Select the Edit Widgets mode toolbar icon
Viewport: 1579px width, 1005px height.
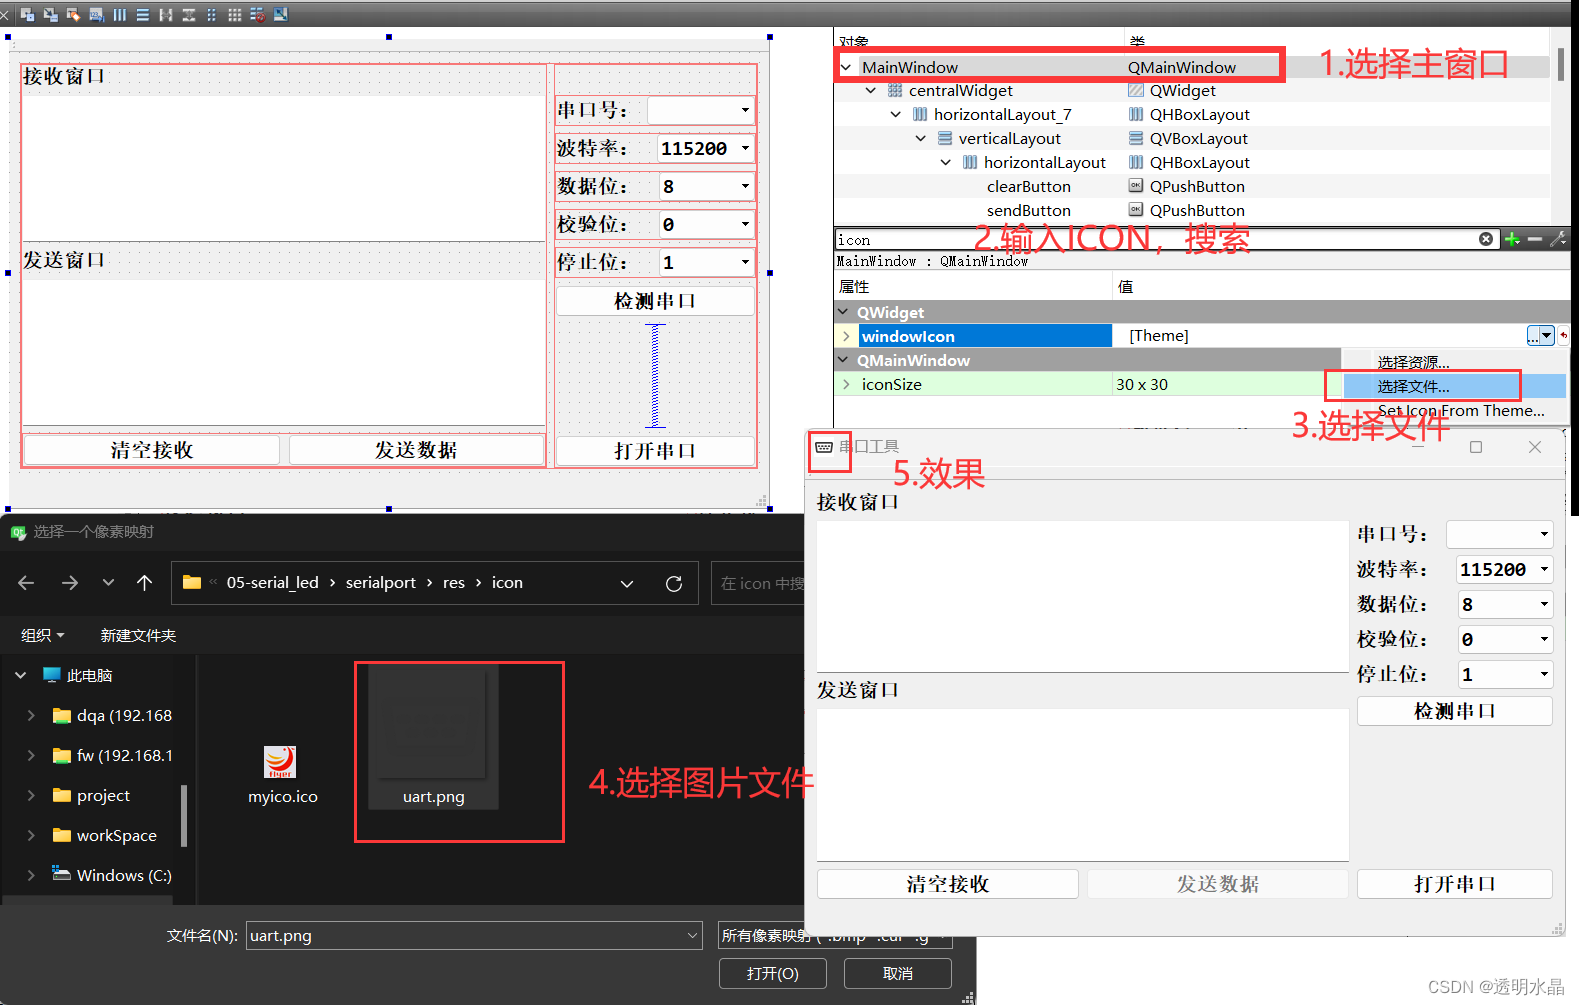tap(28, 15)
